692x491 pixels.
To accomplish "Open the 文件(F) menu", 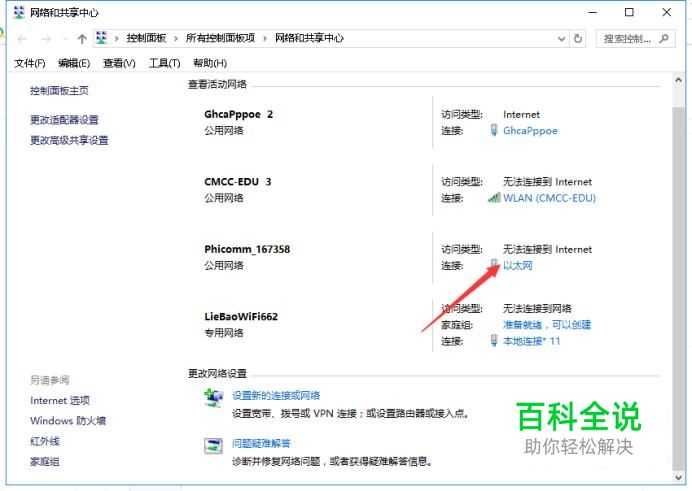I will click(30, 63).
